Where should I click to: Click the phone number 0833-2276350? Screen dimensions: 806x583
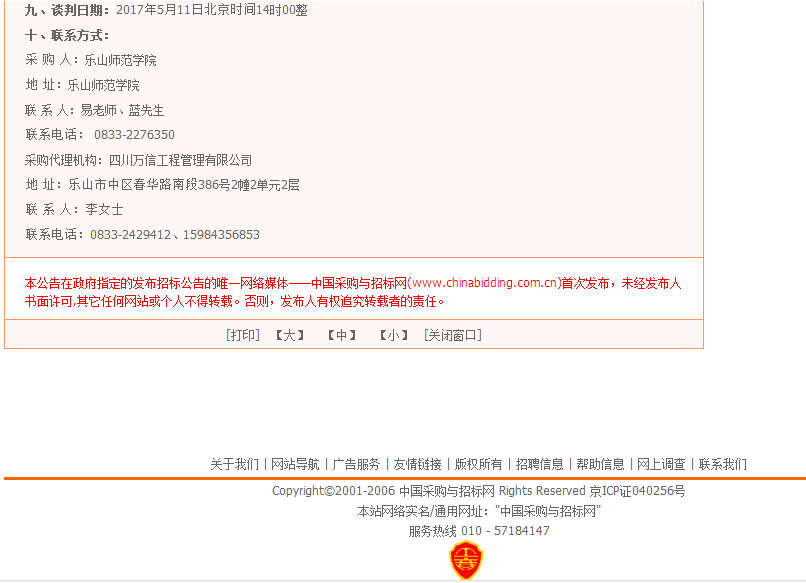[x=134, y=135]
